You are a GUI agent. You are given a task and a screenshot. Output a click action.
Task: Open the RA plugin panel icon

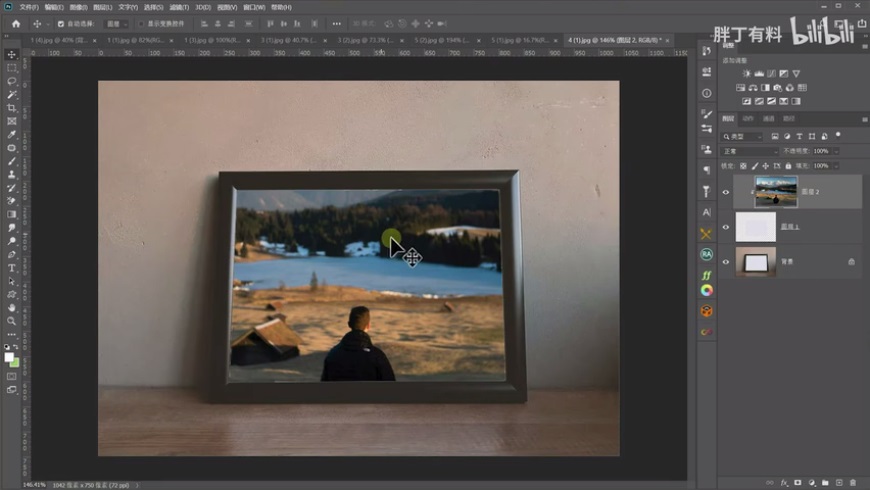pyautogui.click(x=706, y=254)
